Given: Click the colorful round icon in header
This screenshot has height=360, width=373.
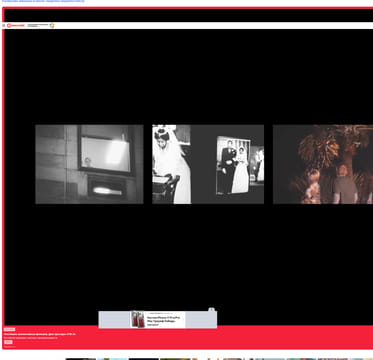Looking at the screenshot, I should pos(52,25).
